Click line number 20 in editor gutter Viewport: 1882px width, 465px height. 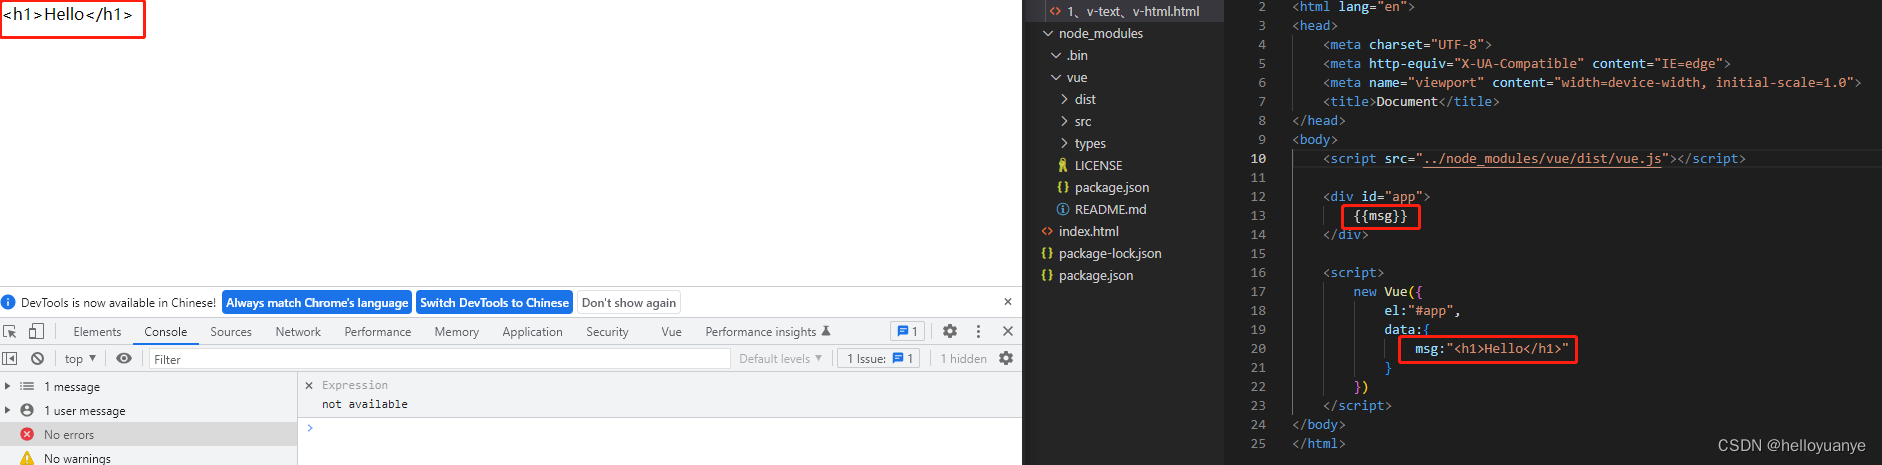pos(1258,348)
